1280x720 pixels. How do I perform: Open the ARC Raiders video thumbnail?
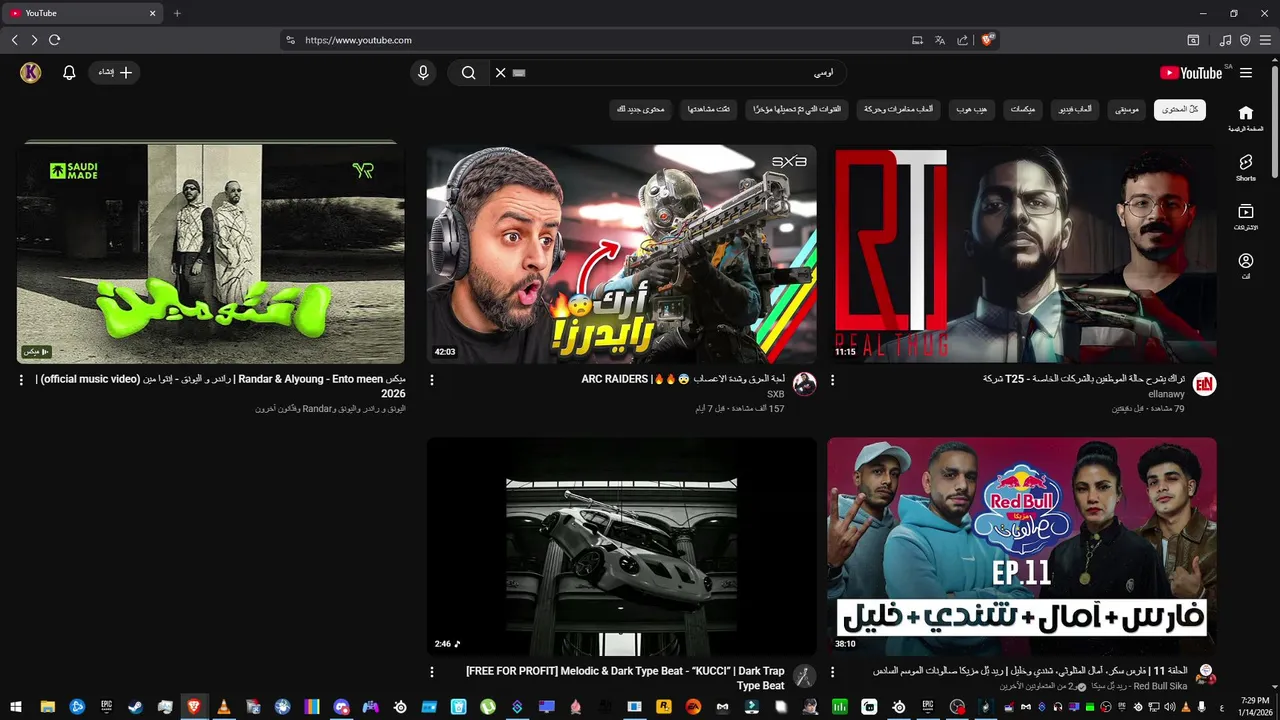pyautogui.click(x=621, y=254)
